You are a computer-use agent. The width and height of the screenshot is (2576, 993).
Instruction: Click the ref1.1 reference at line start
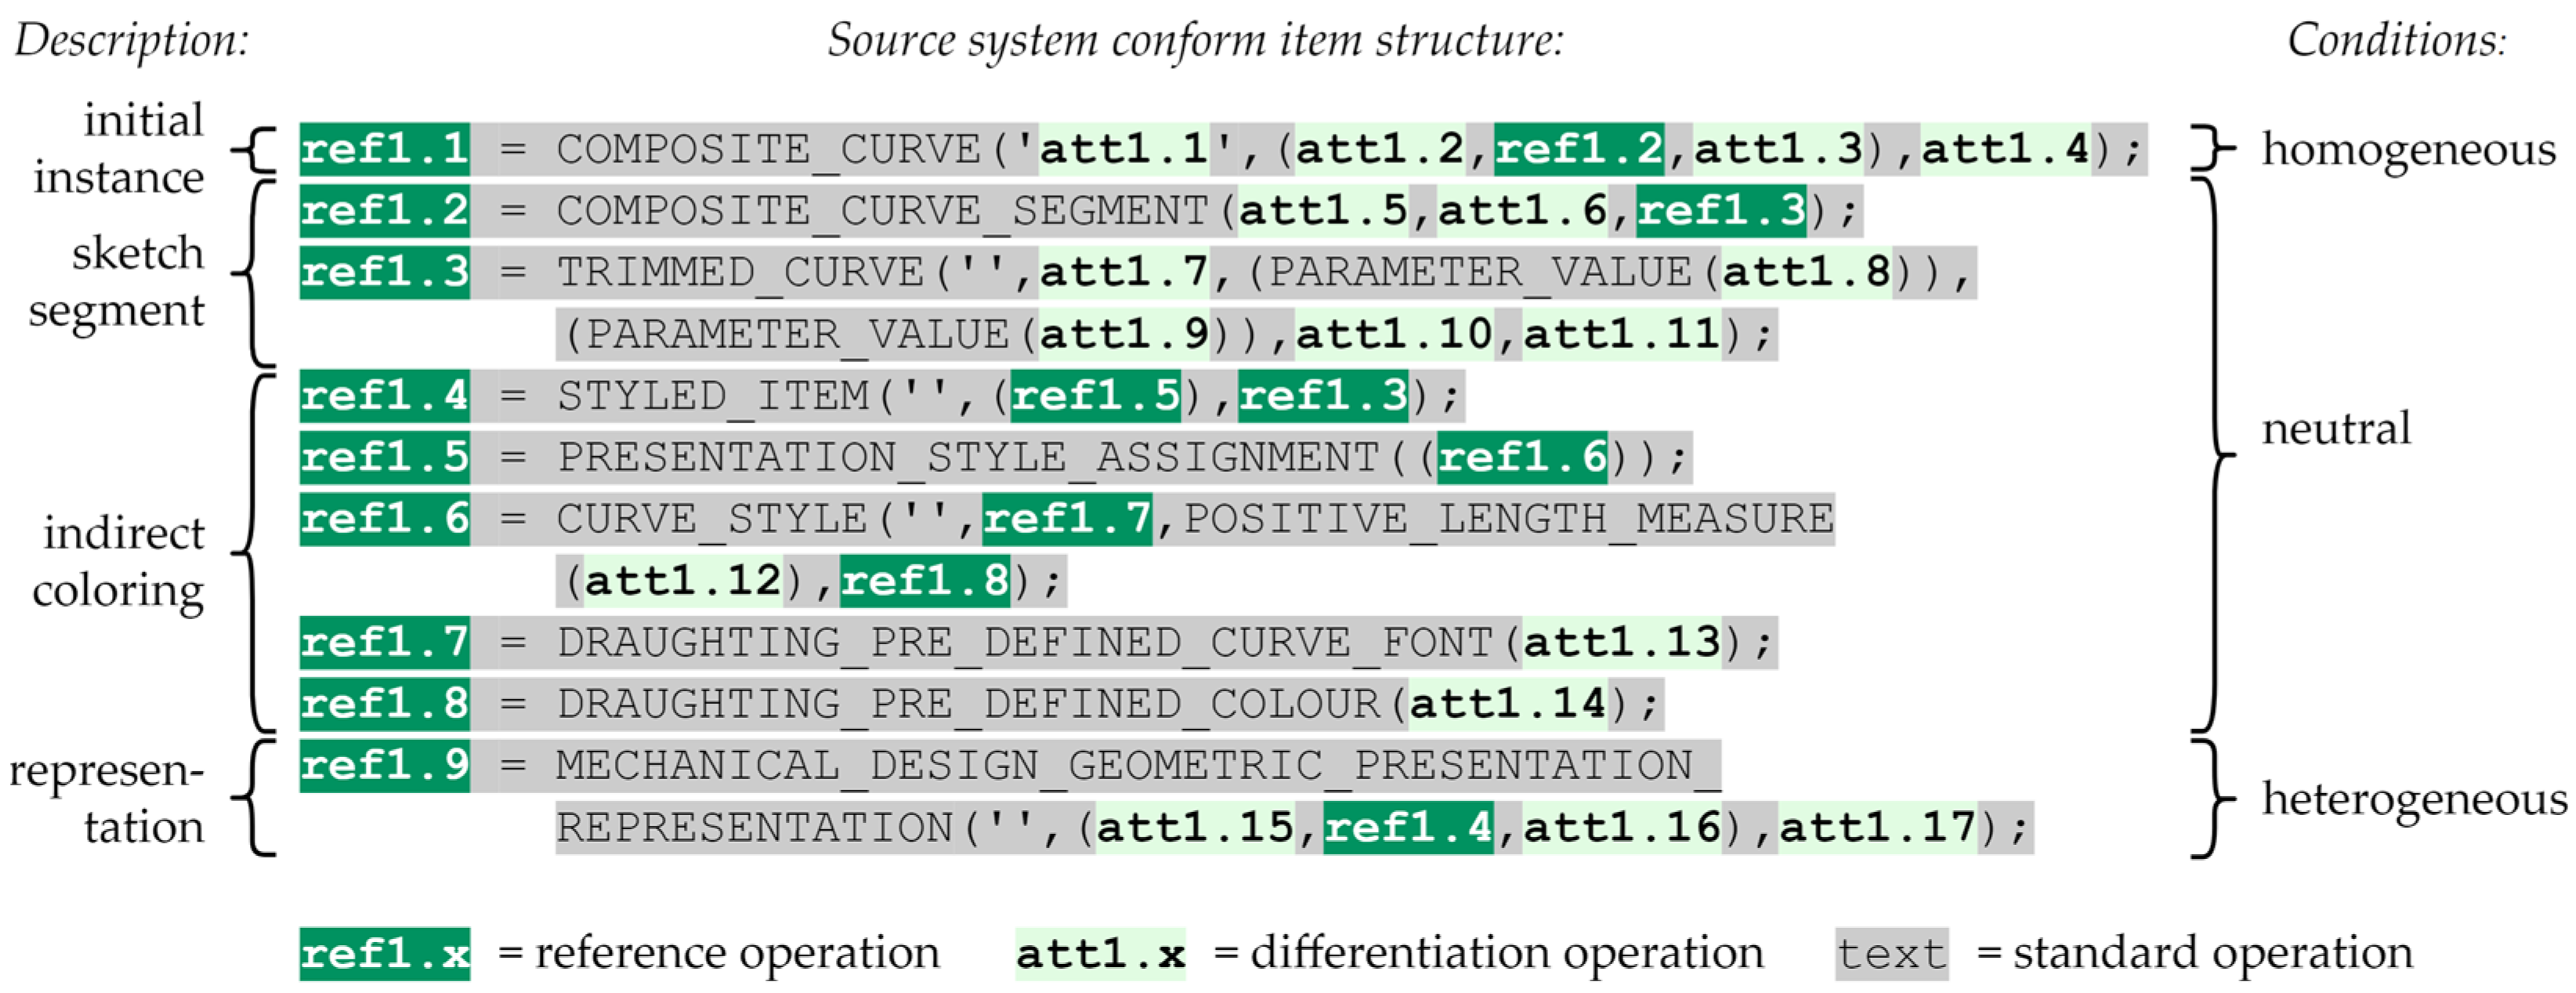tap(385, 150)
